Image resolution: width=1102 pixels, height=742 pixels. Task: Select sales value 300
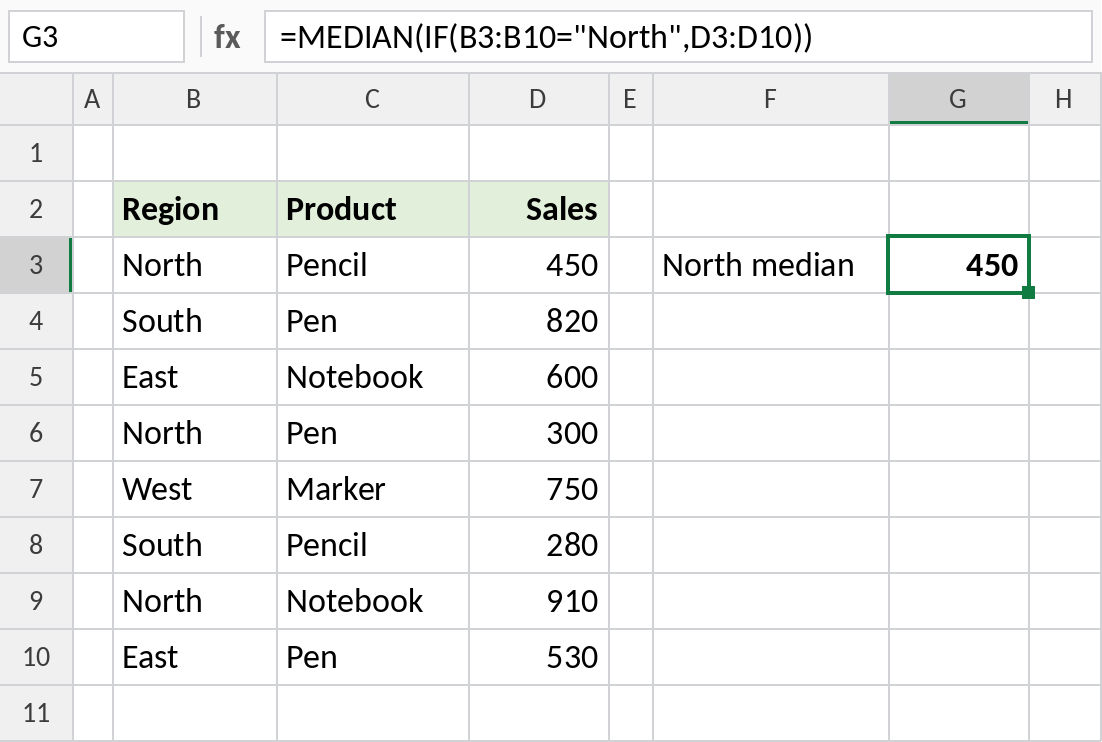tap(538, 434)
